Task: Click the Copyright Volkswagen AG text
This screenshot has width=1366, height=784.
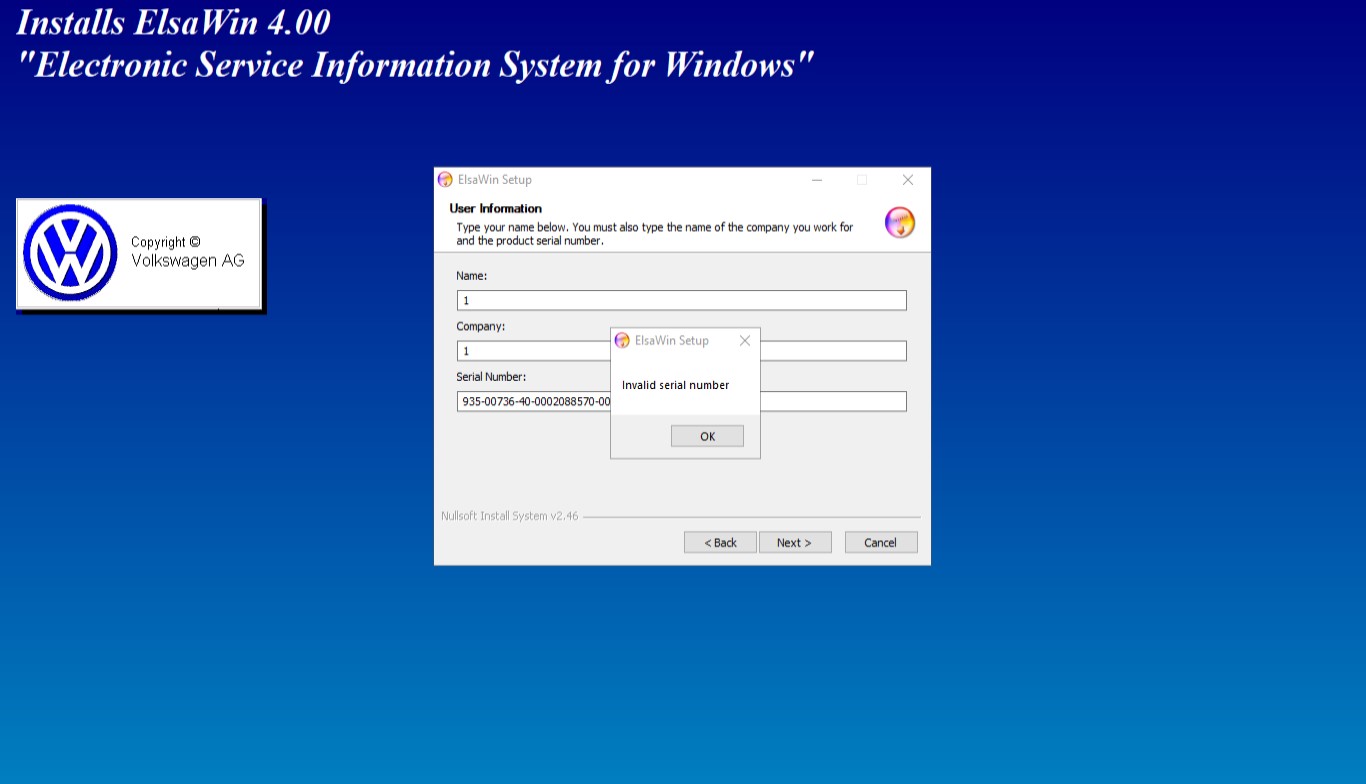Action: [x=187, y=252]
